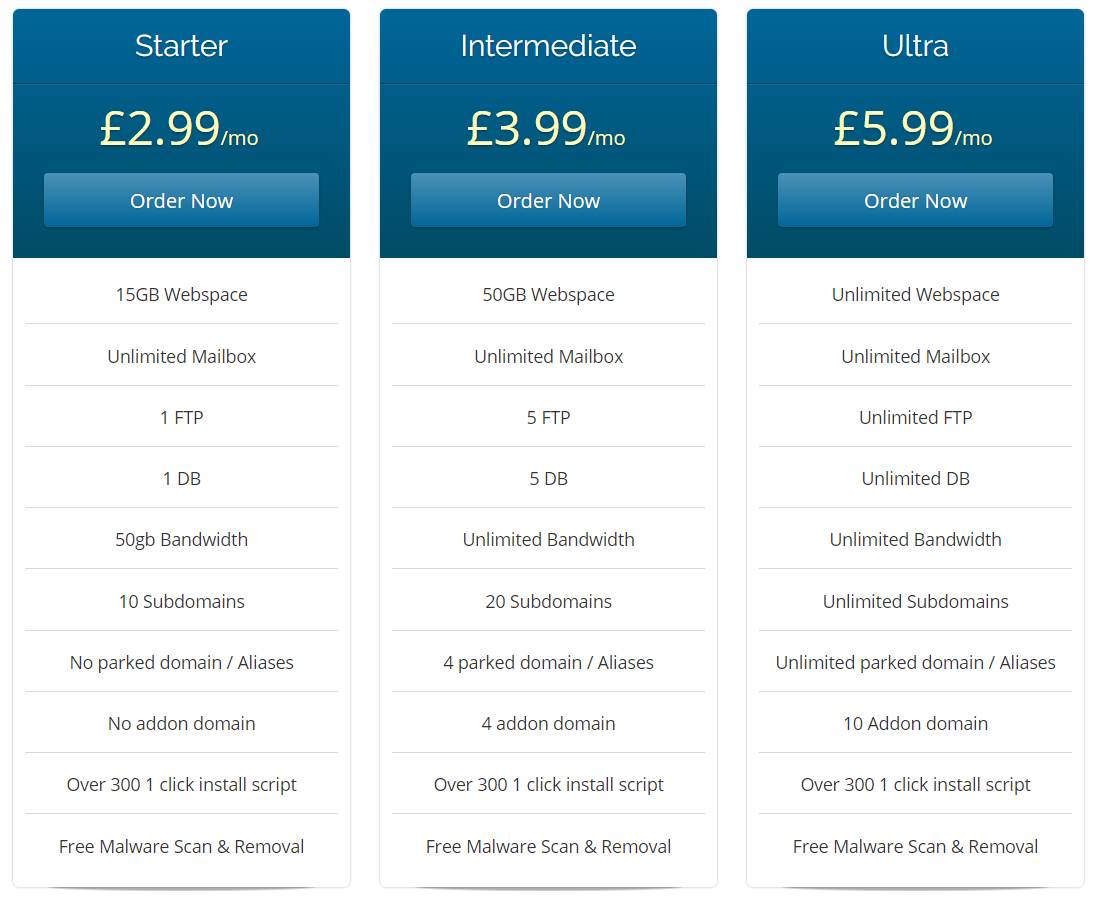Select the Ultra plan heading
The width and height of the screenshot is (1095, 899).
click(916, 46)
